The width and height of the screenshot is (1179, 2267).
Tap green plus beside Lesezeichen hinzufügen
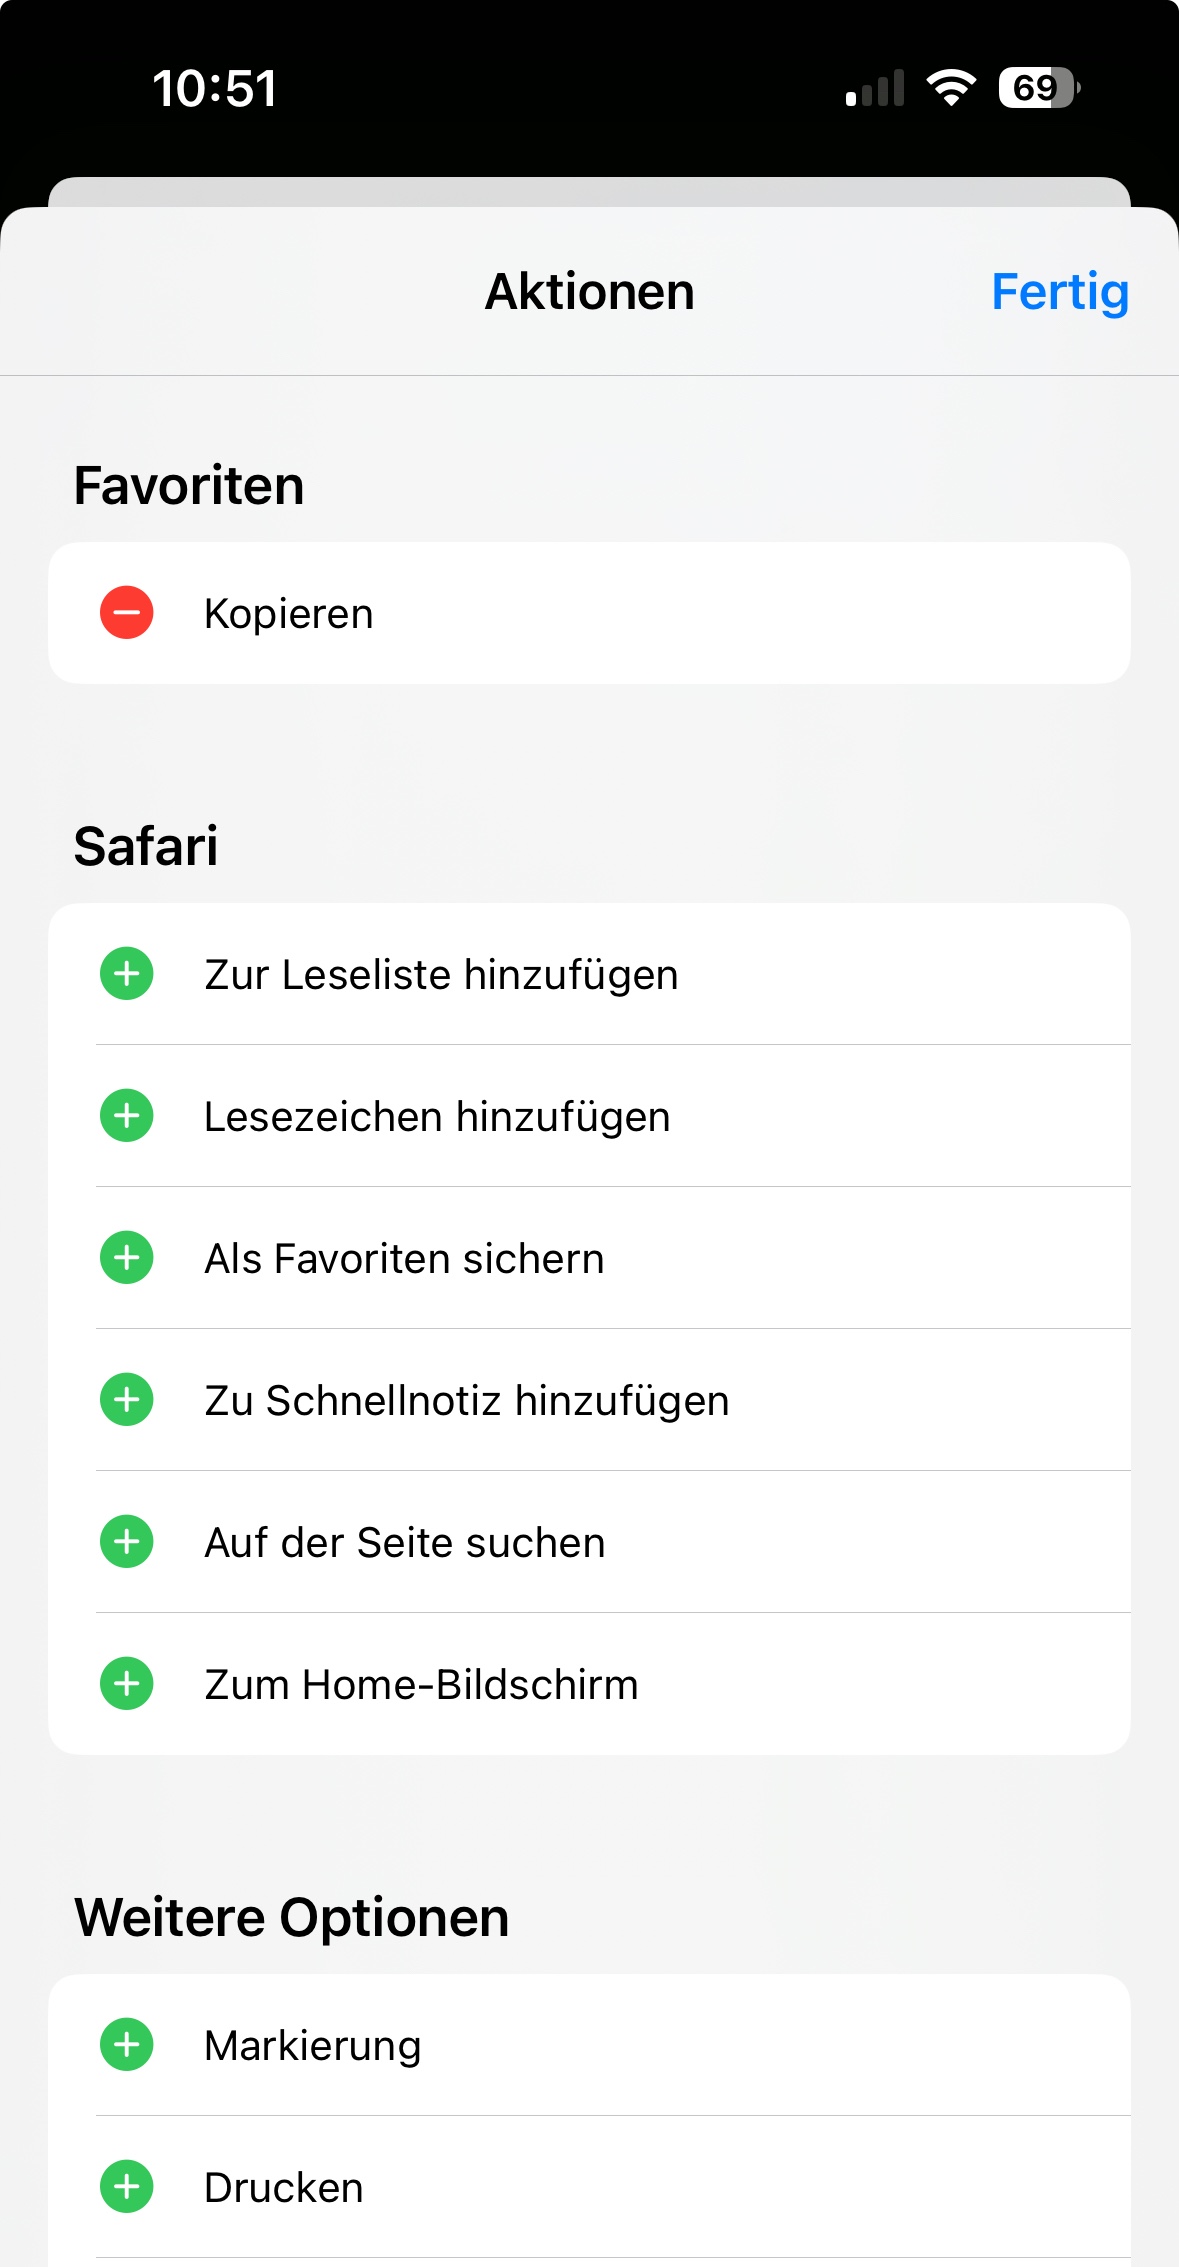click(127, 1116)
